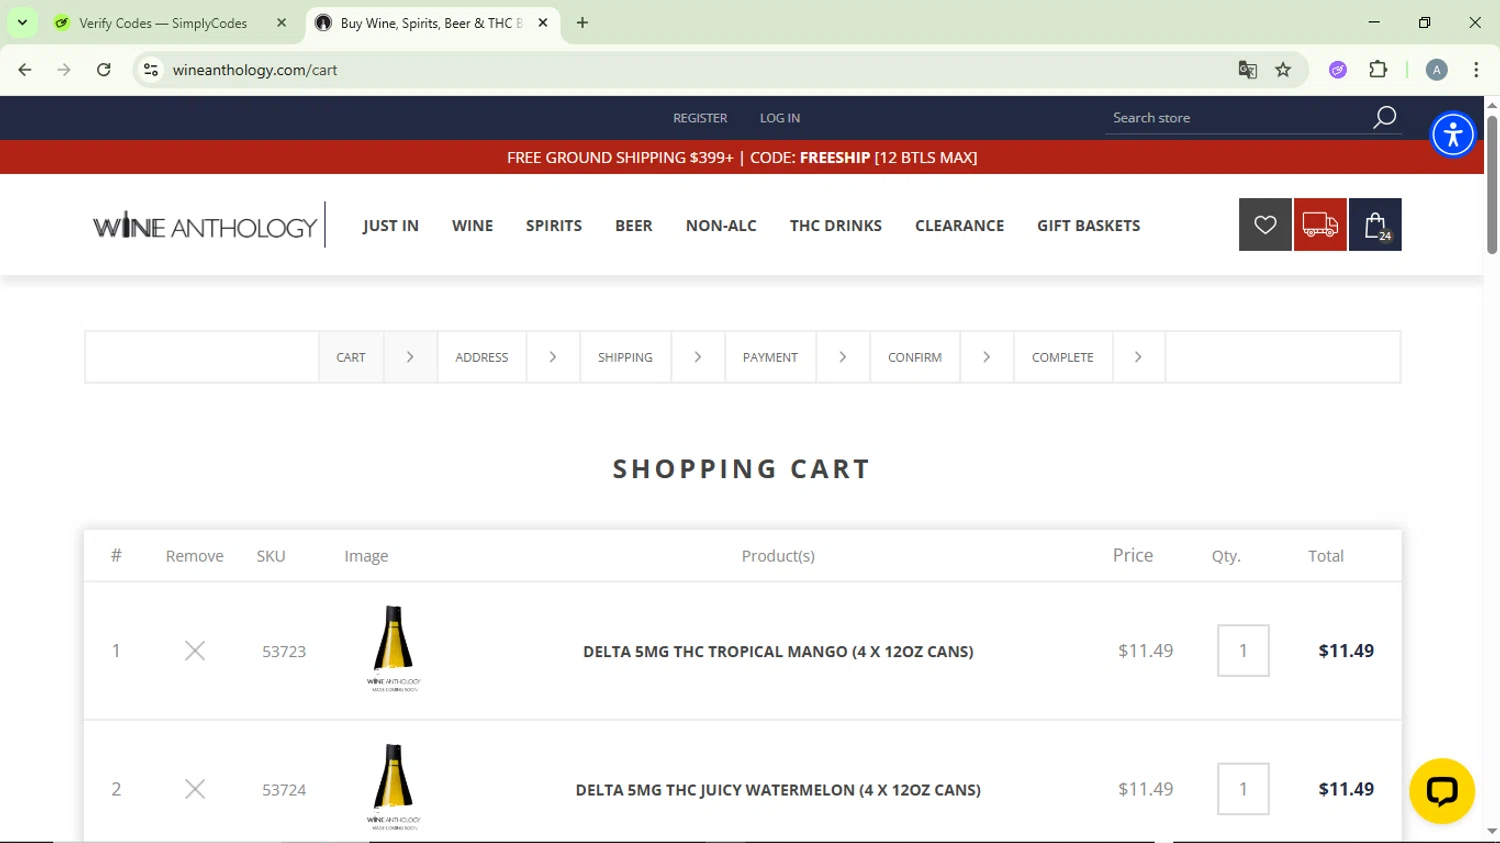Image resolution: width=1500 pixels, height=843 pixels.
Task: Open the Delta Tropical Mango product link
Action: pyautogui.click(x=778, y=652)
